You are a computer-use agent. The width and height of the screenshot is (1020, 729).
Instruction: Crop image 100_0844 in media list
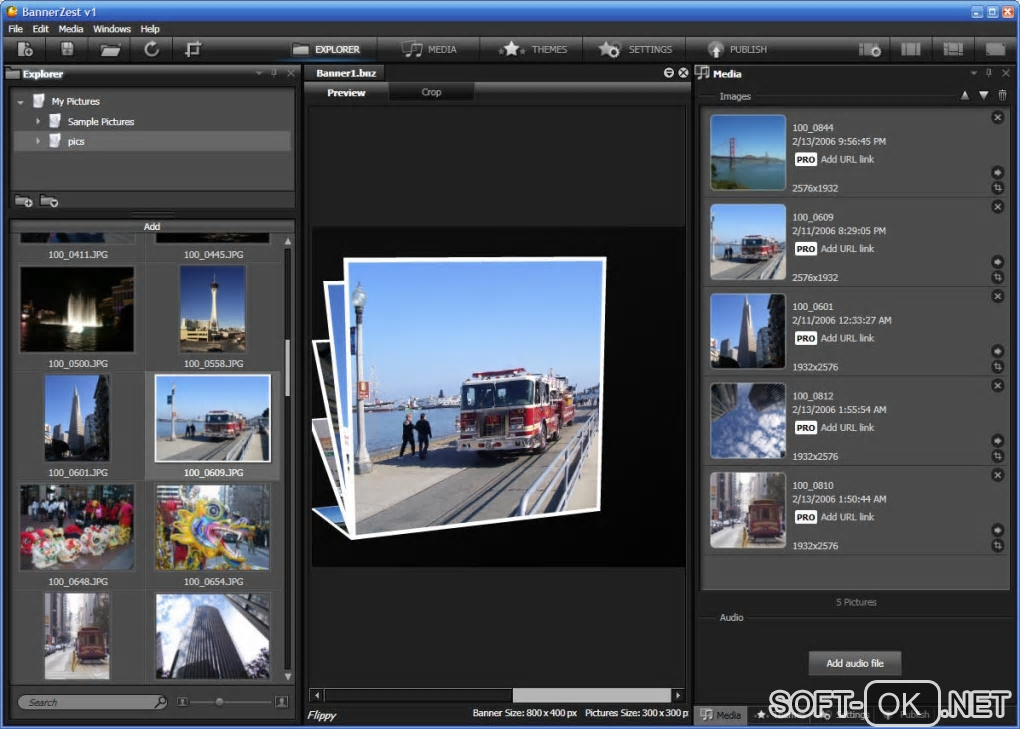click(x=997, y=188)
